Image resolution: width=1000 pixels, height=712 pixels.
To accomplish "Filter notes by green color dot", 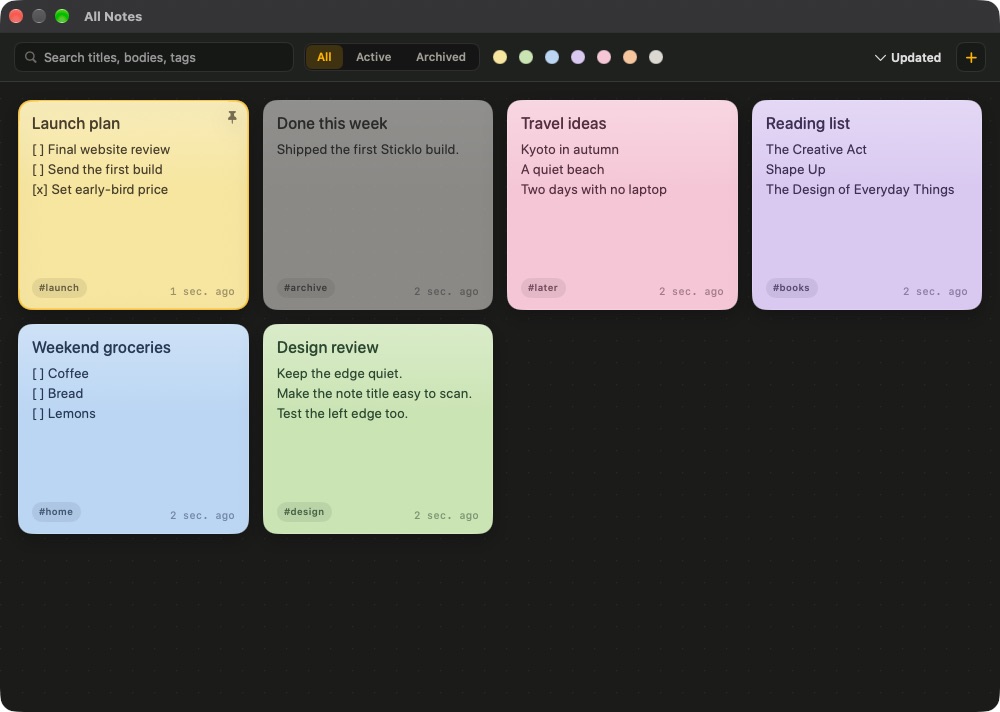I will tap(526, 57).
